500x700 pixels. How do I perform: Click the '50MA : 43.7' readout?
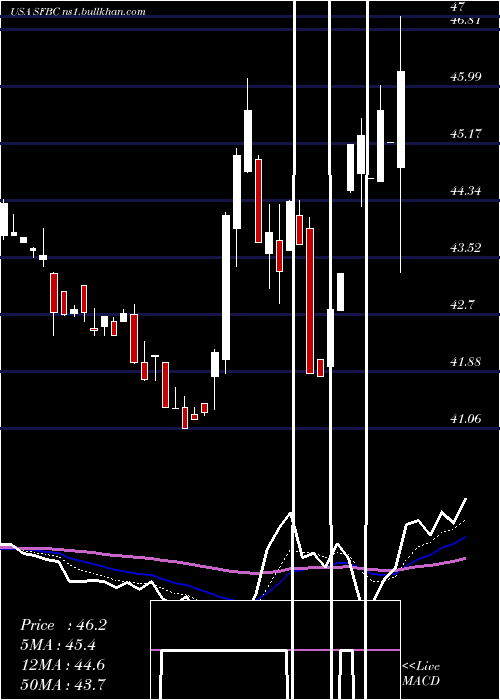pos(62,684)
